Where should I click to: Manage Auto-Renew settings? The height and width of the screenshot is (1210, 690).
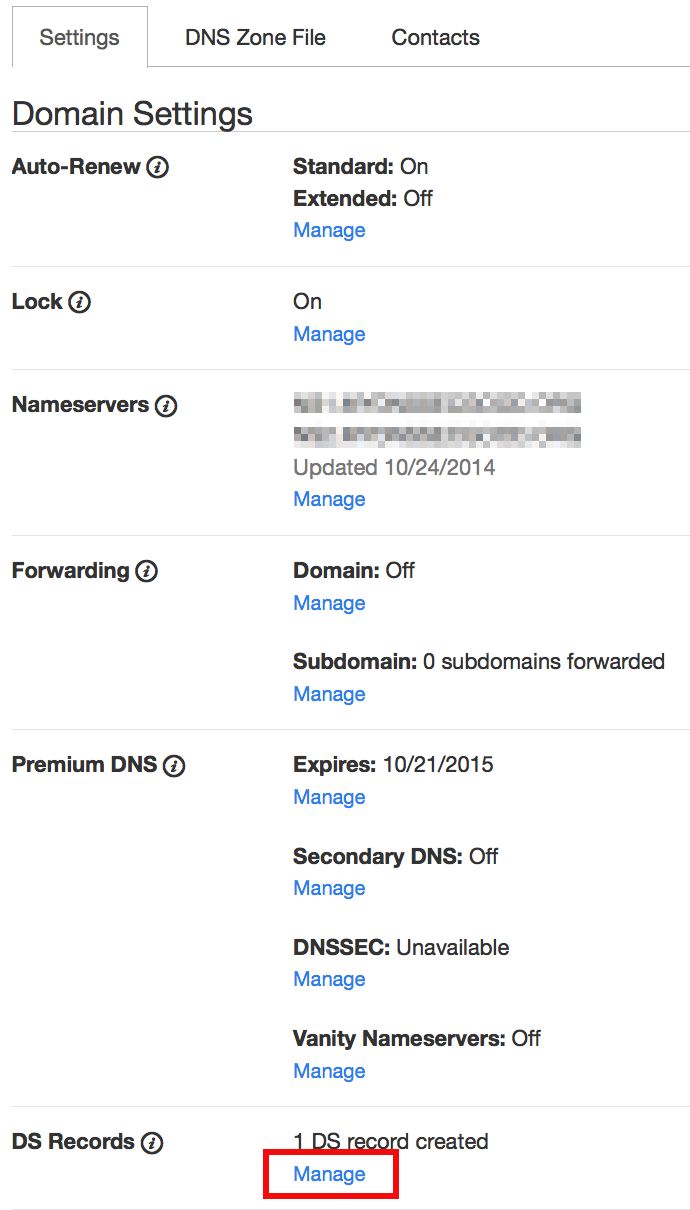point(329,230)
